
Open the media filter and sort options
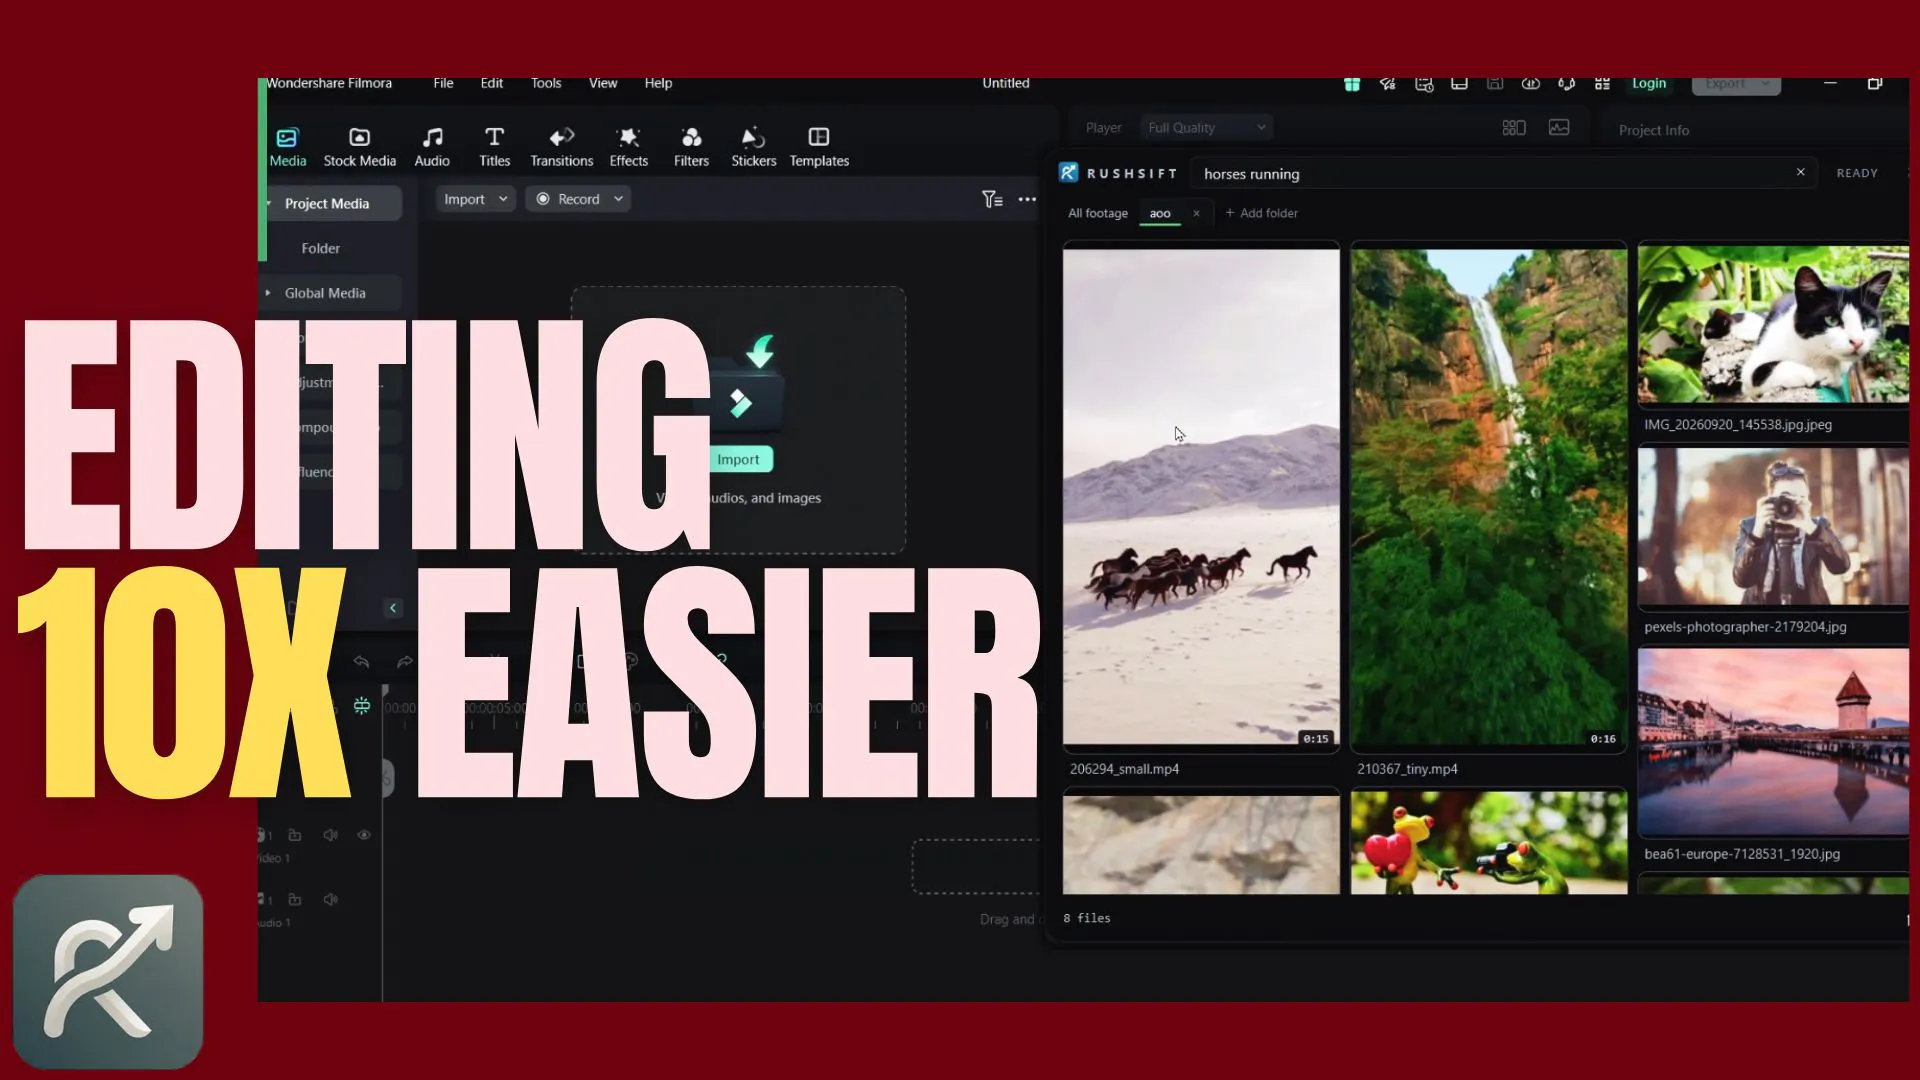[992, 199]
